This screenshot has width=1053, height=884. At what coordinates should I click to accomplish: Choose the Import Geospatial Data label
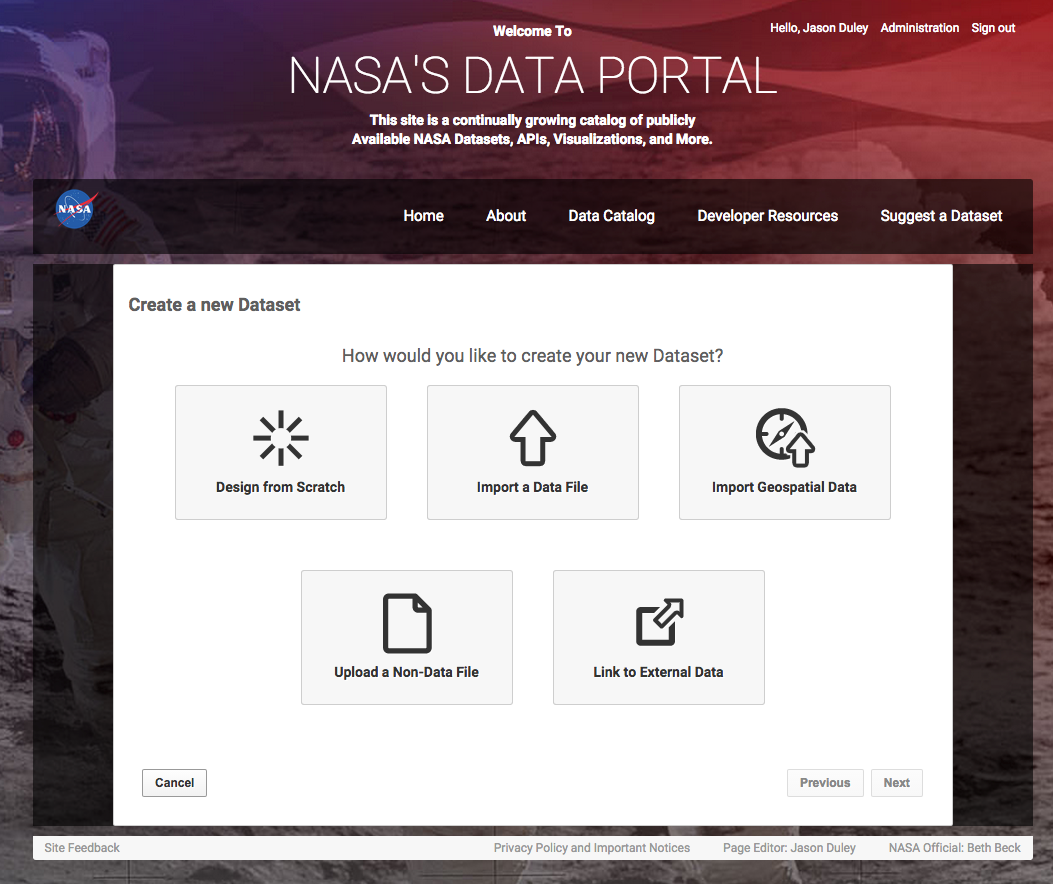[784, 487]
